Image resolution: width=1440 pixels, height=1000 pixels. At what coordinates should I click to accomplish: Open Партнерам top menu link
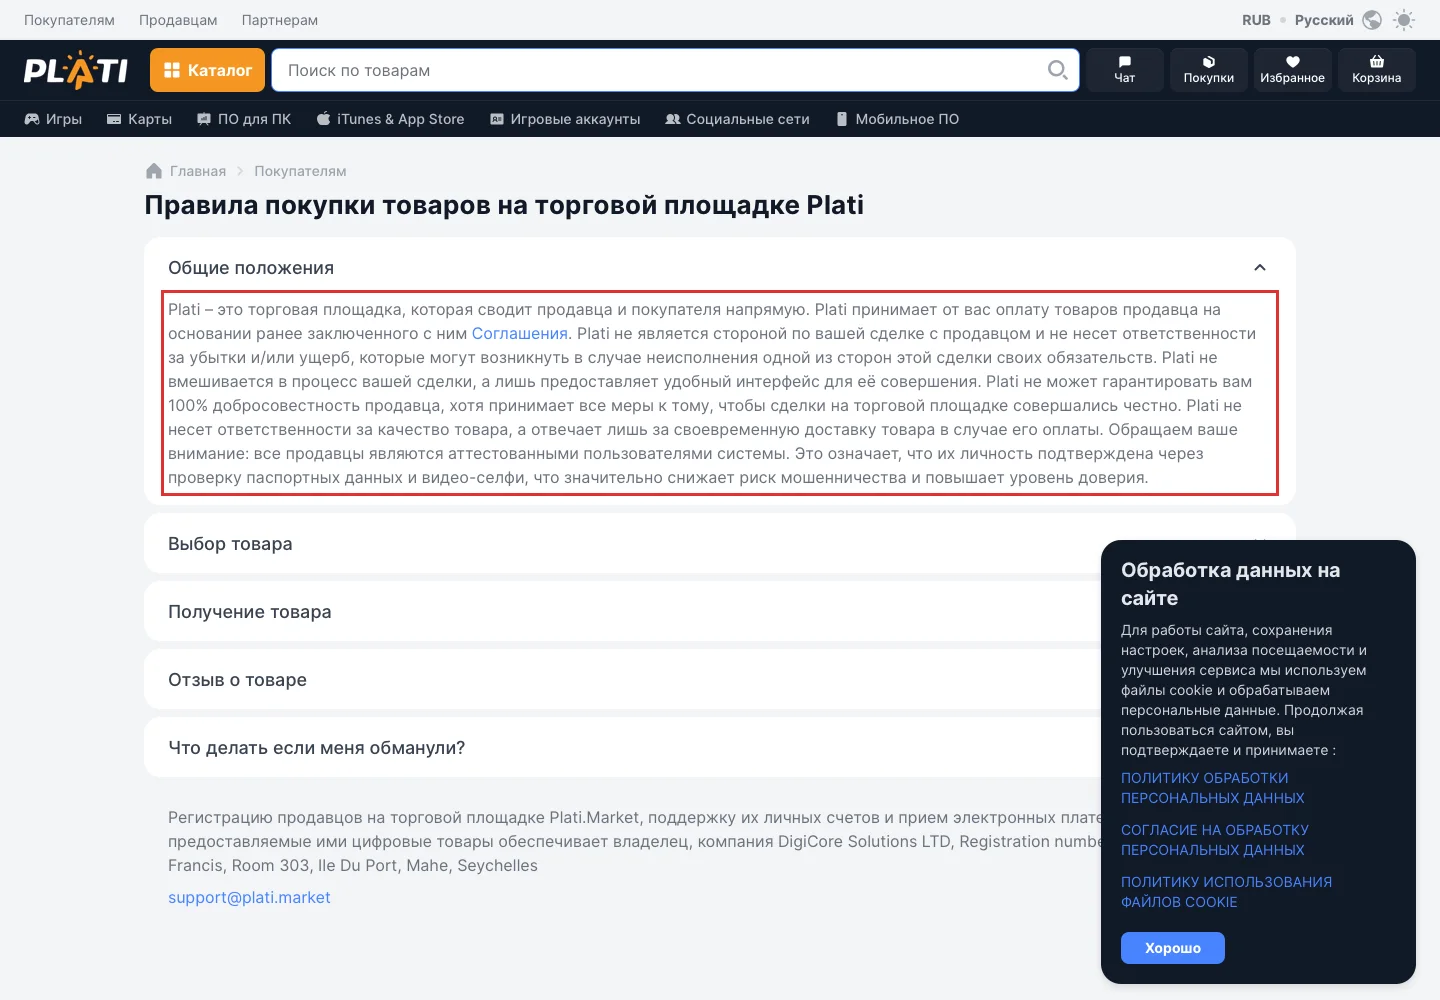[280, 20]
